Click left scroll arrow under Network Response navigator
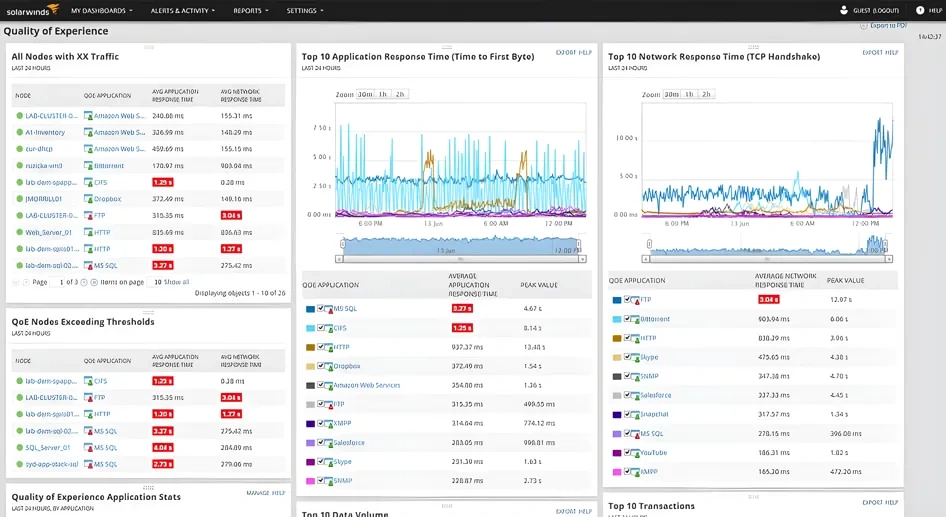Image resolution: width=946 pixels, height=517 pixels. click(x=646, y=259)
